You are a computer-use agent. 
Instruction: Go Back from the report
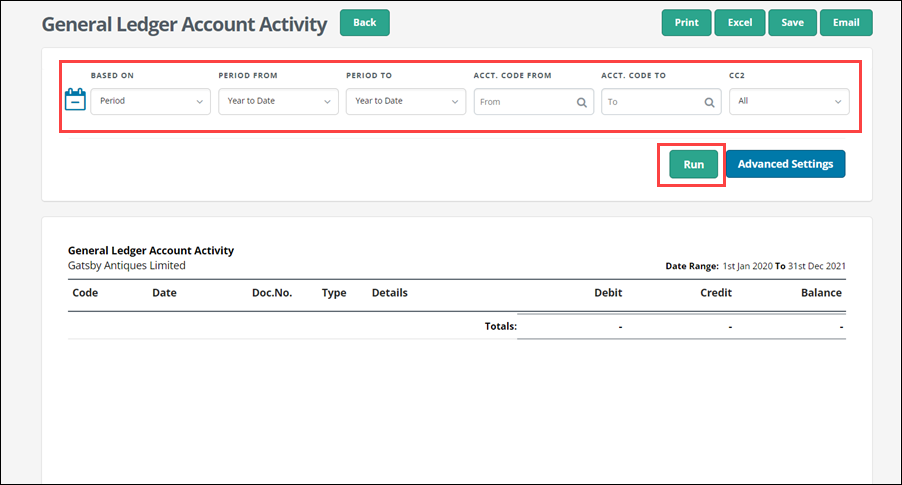pyautogui.click(x=365, y=22)
